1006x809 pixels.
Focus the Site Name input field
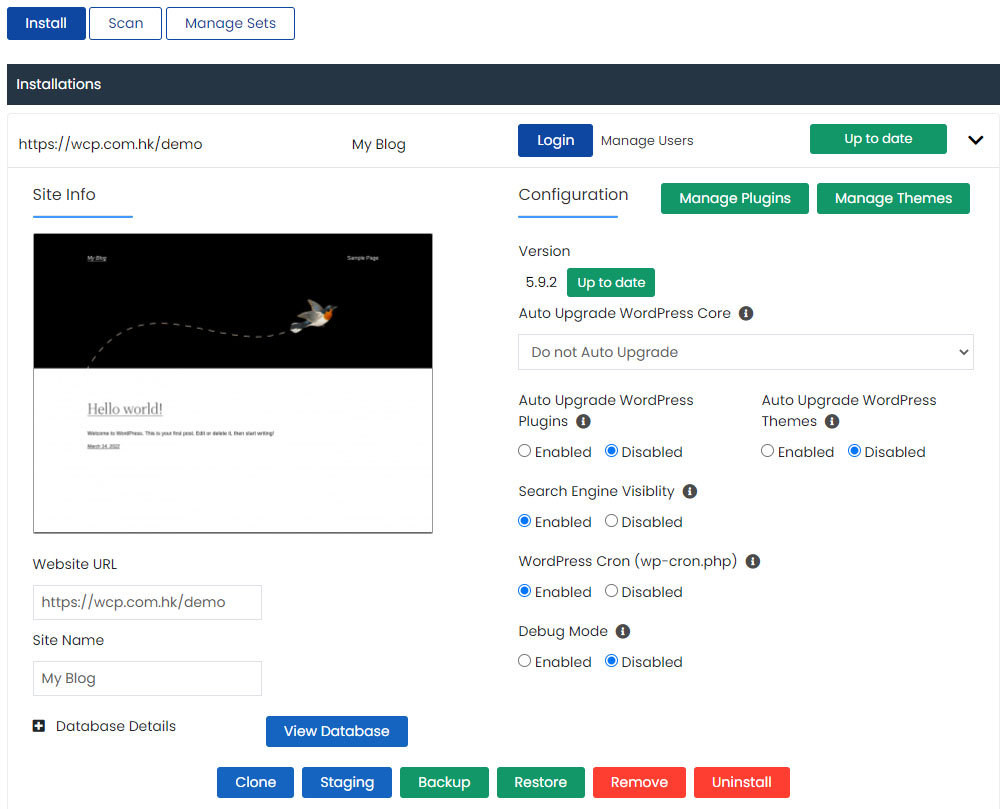[x=147, y=678]
